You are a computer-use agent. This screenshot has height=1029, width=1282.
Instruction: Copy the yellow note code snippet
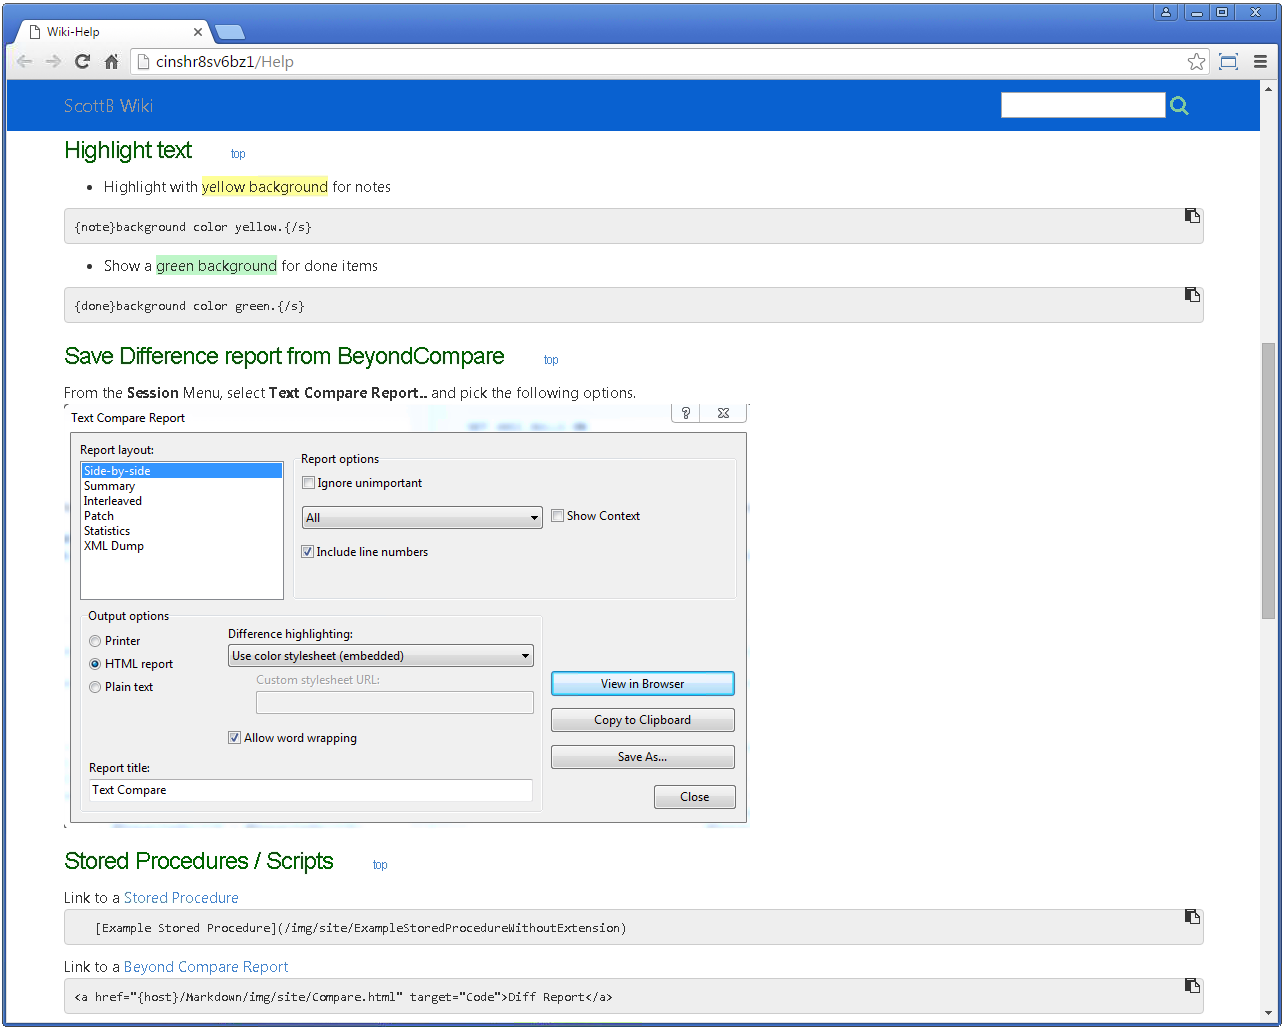[1192, 216]
